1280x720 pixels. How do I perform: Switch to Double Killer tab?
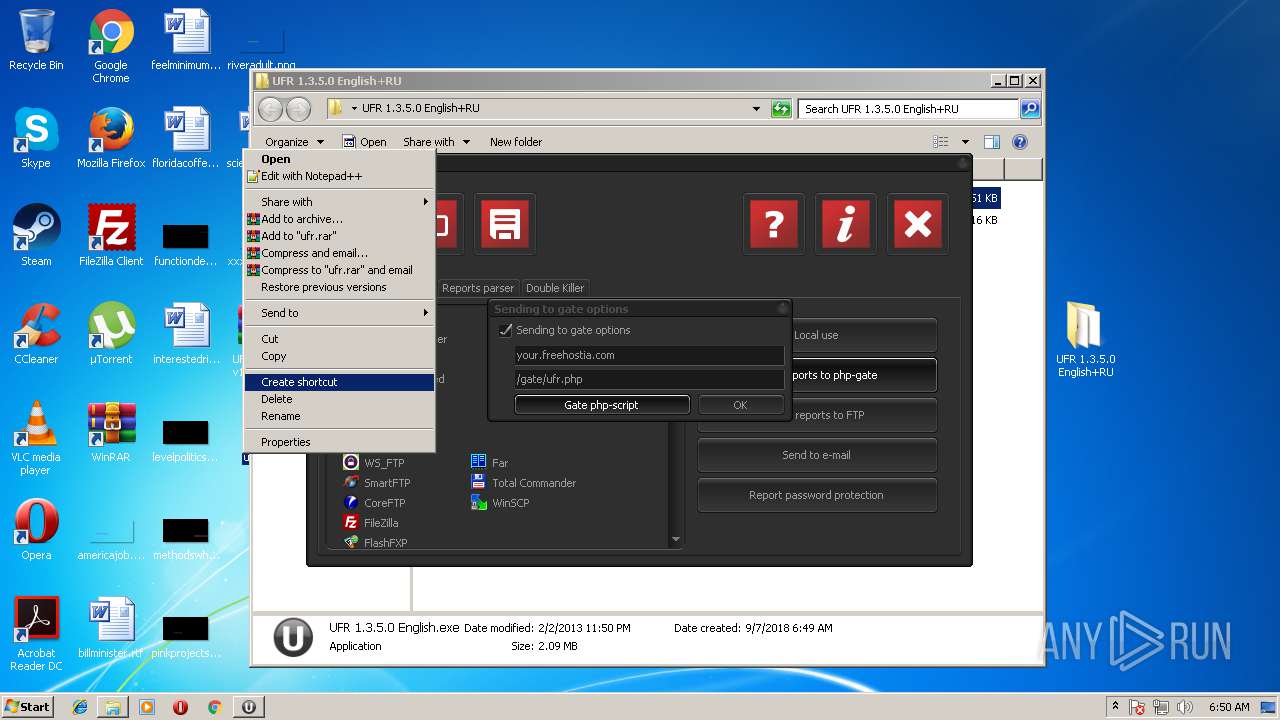tap(555, 288)
